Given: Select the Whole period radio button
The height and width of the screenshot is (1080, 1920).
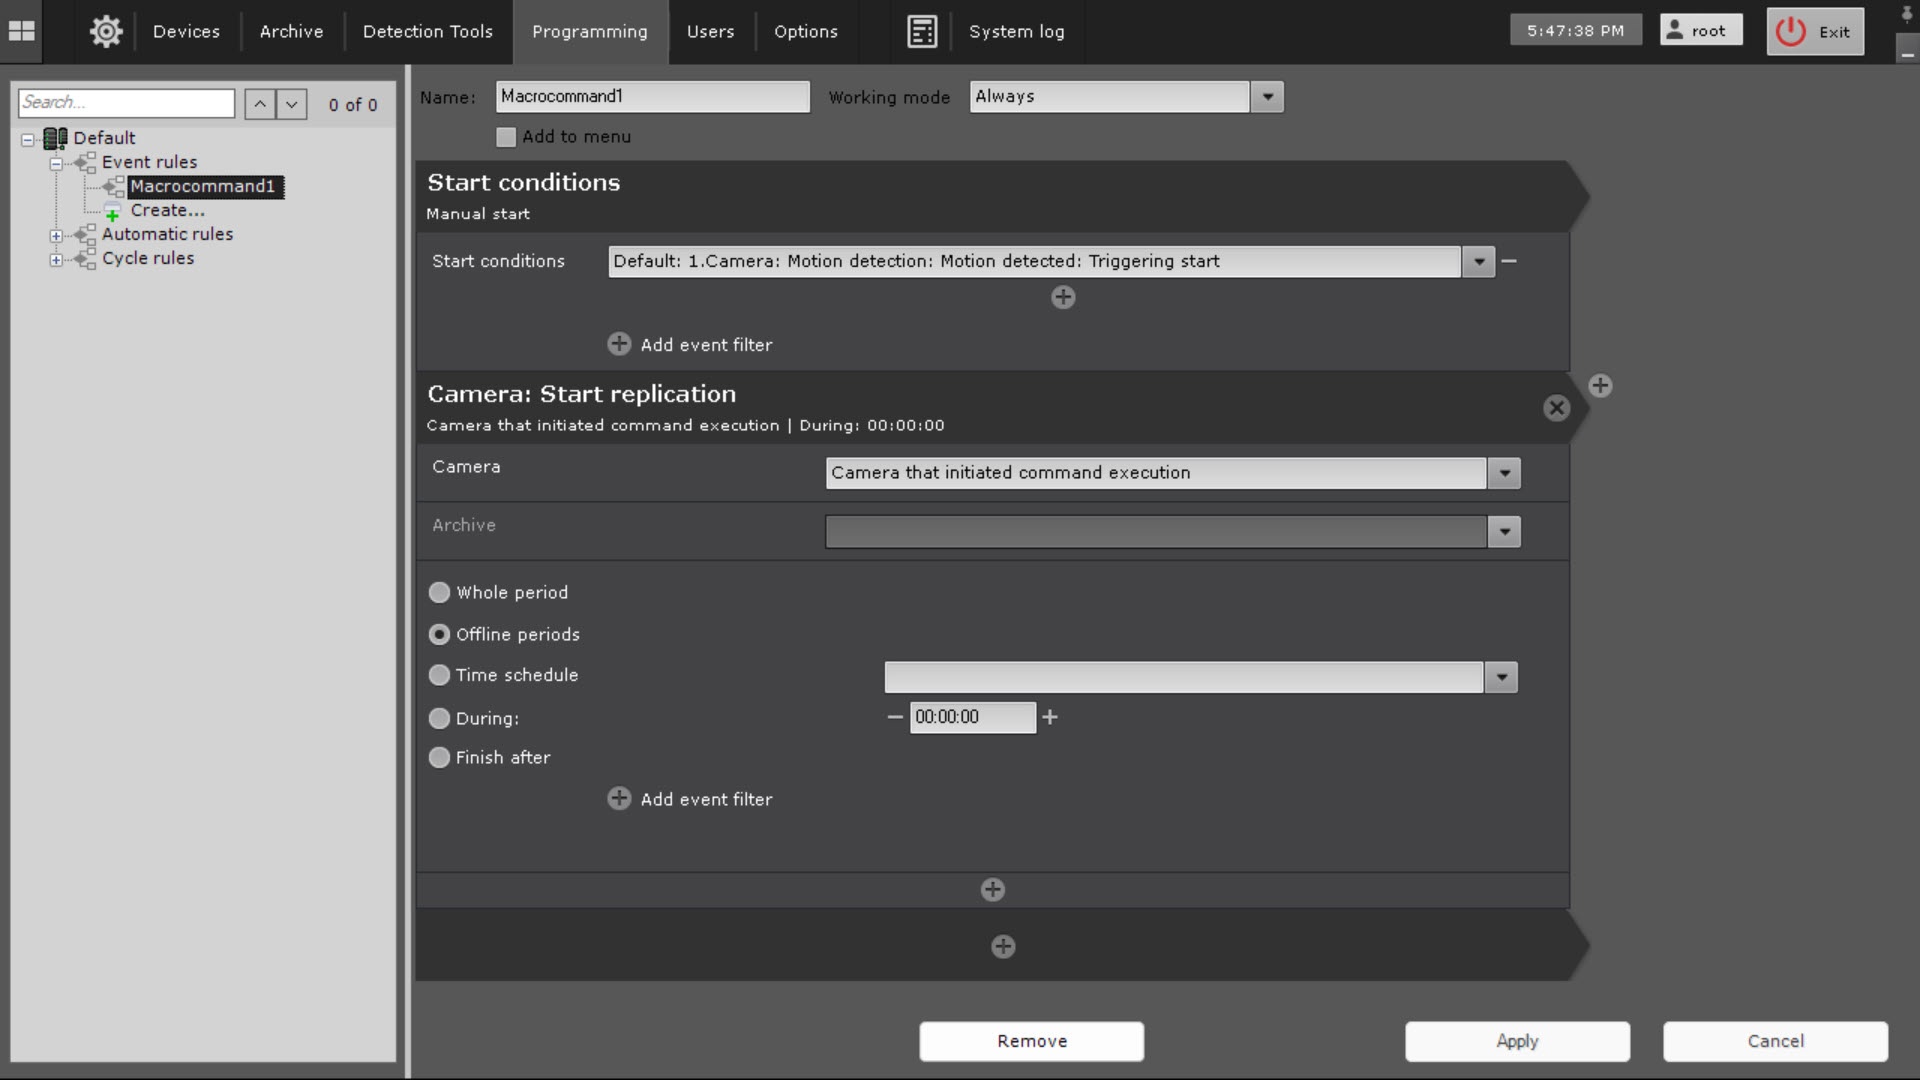Looking at the screenshot, I should click(439, 593).
